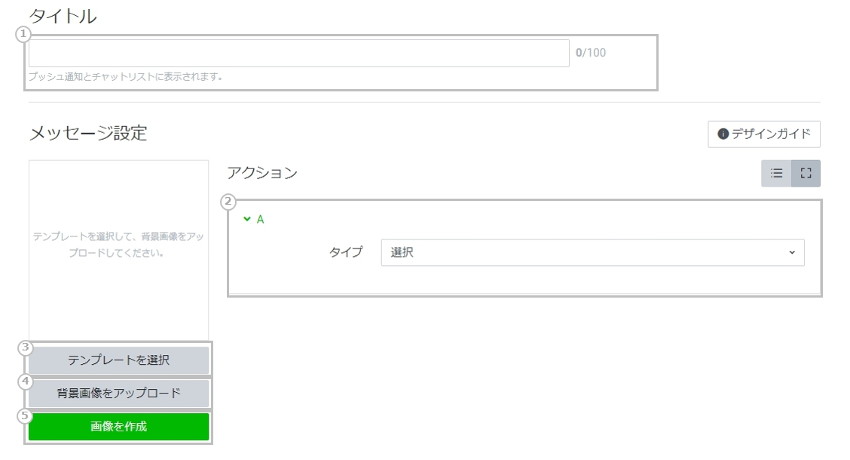The height and width of the screenshot is (460, 850).
Task: Click numbered marker 3 beside テンプレートを選択
Action: point(26,348)
